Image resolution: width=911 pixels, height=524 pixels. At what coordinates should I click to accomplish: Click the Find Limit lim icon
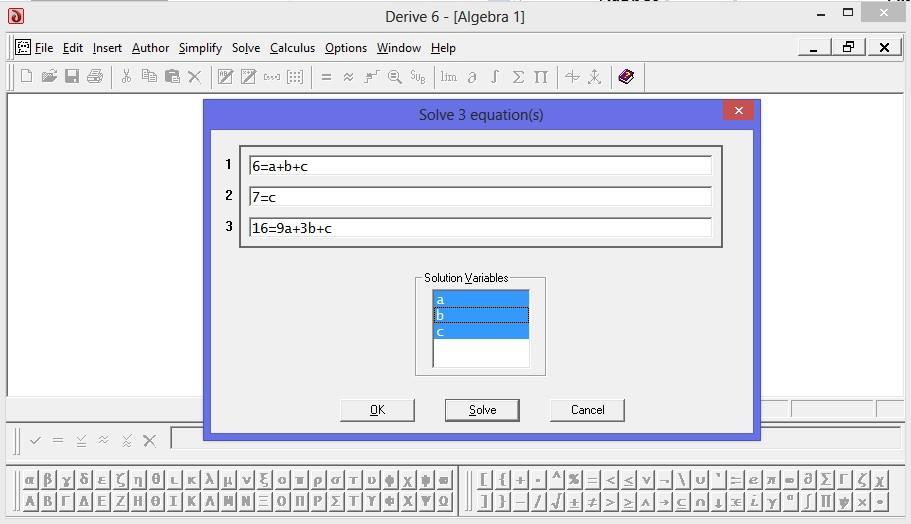(449, 76)
